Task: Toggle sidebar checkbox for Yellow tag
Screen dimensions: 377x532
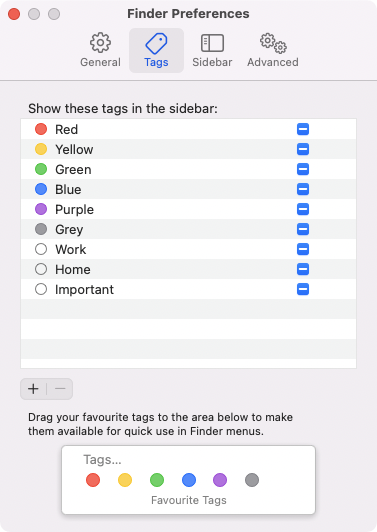Action: tap(303, 149)
